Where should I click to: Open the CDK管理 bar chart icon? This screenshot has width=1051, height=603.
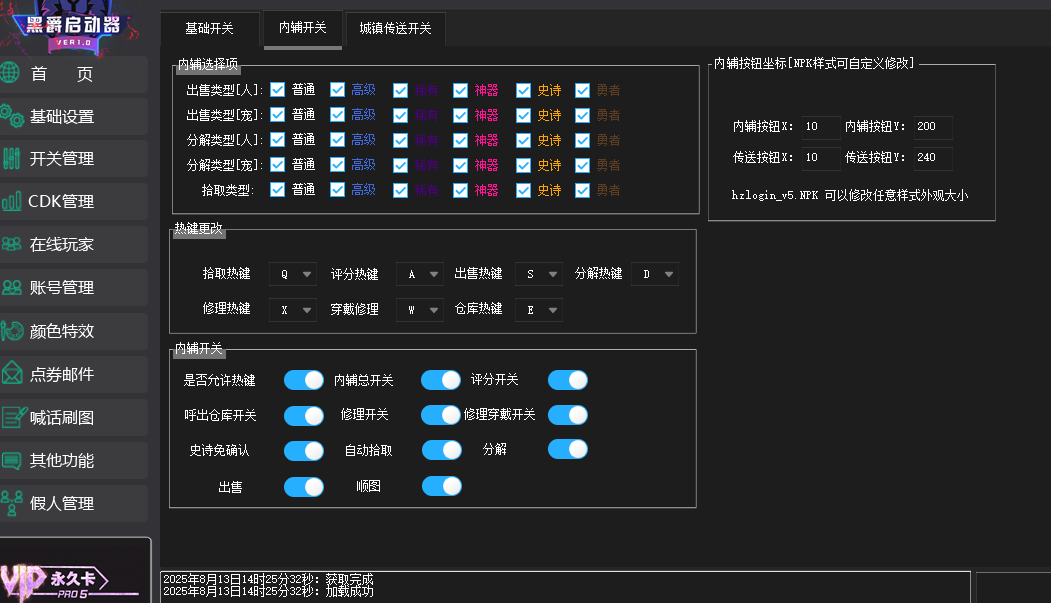(x=12, y=202)
